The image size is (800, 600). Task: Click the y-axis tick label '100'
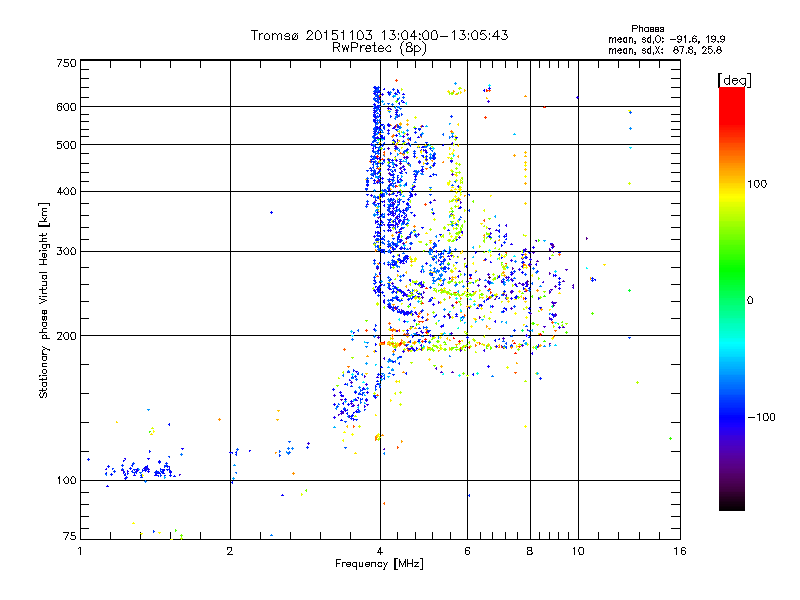pos(66,481)
